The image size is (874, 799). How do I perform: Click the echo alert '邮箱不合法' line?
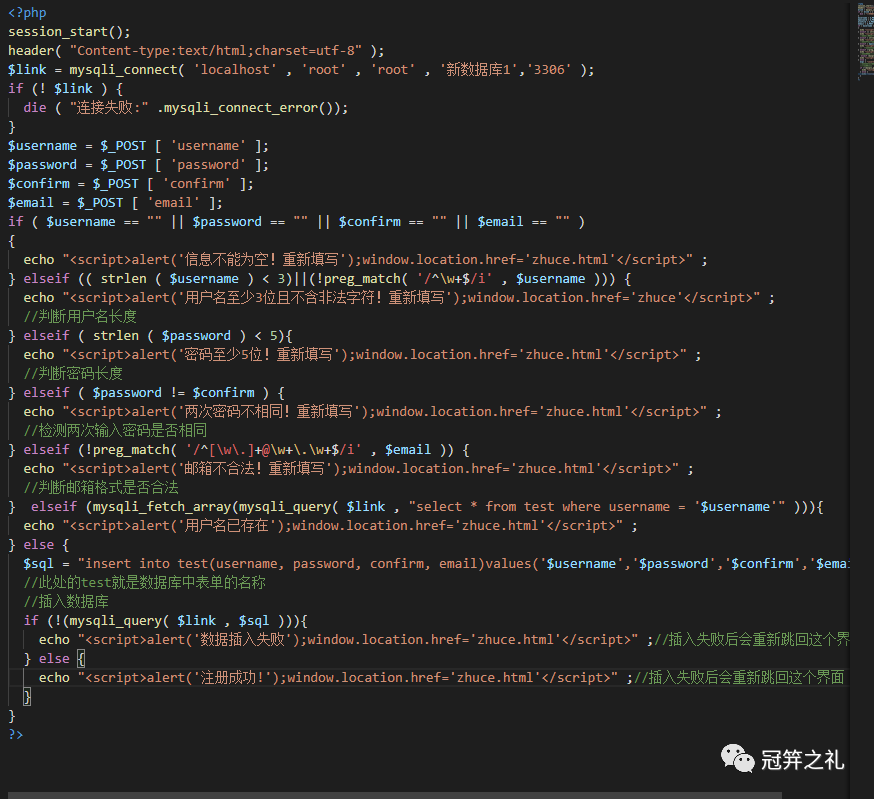[358, 468]
